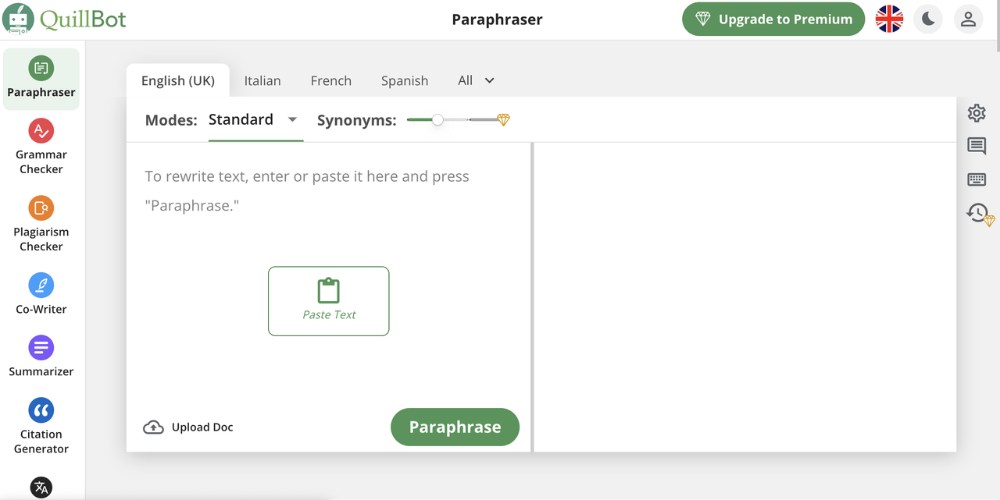Screen dimensions: 1000x500
Task: Click the Synonyms label
Action: (357, 121)
